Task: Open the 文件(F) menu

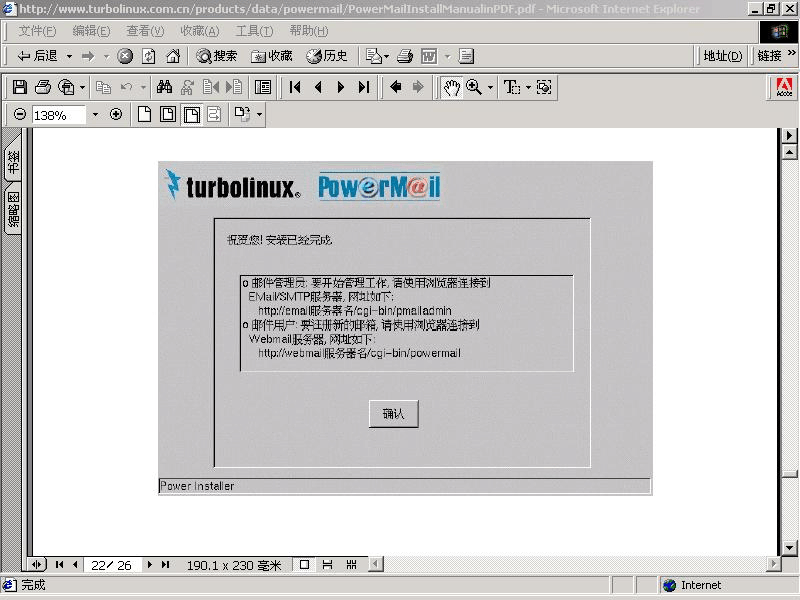Action: [x=37, y=31]
